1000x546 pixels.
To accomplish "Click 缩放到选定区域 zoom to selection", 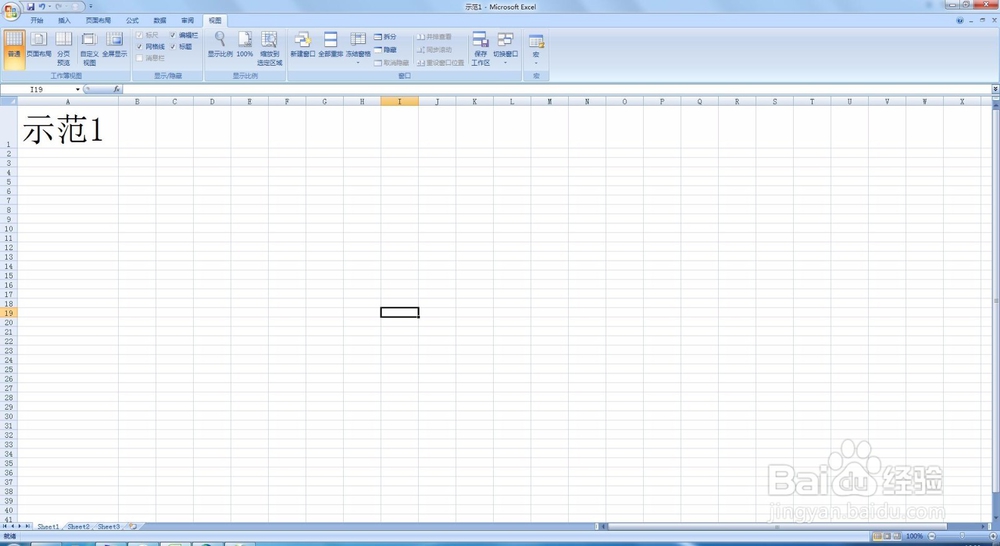I will click(x=269, y=48).
